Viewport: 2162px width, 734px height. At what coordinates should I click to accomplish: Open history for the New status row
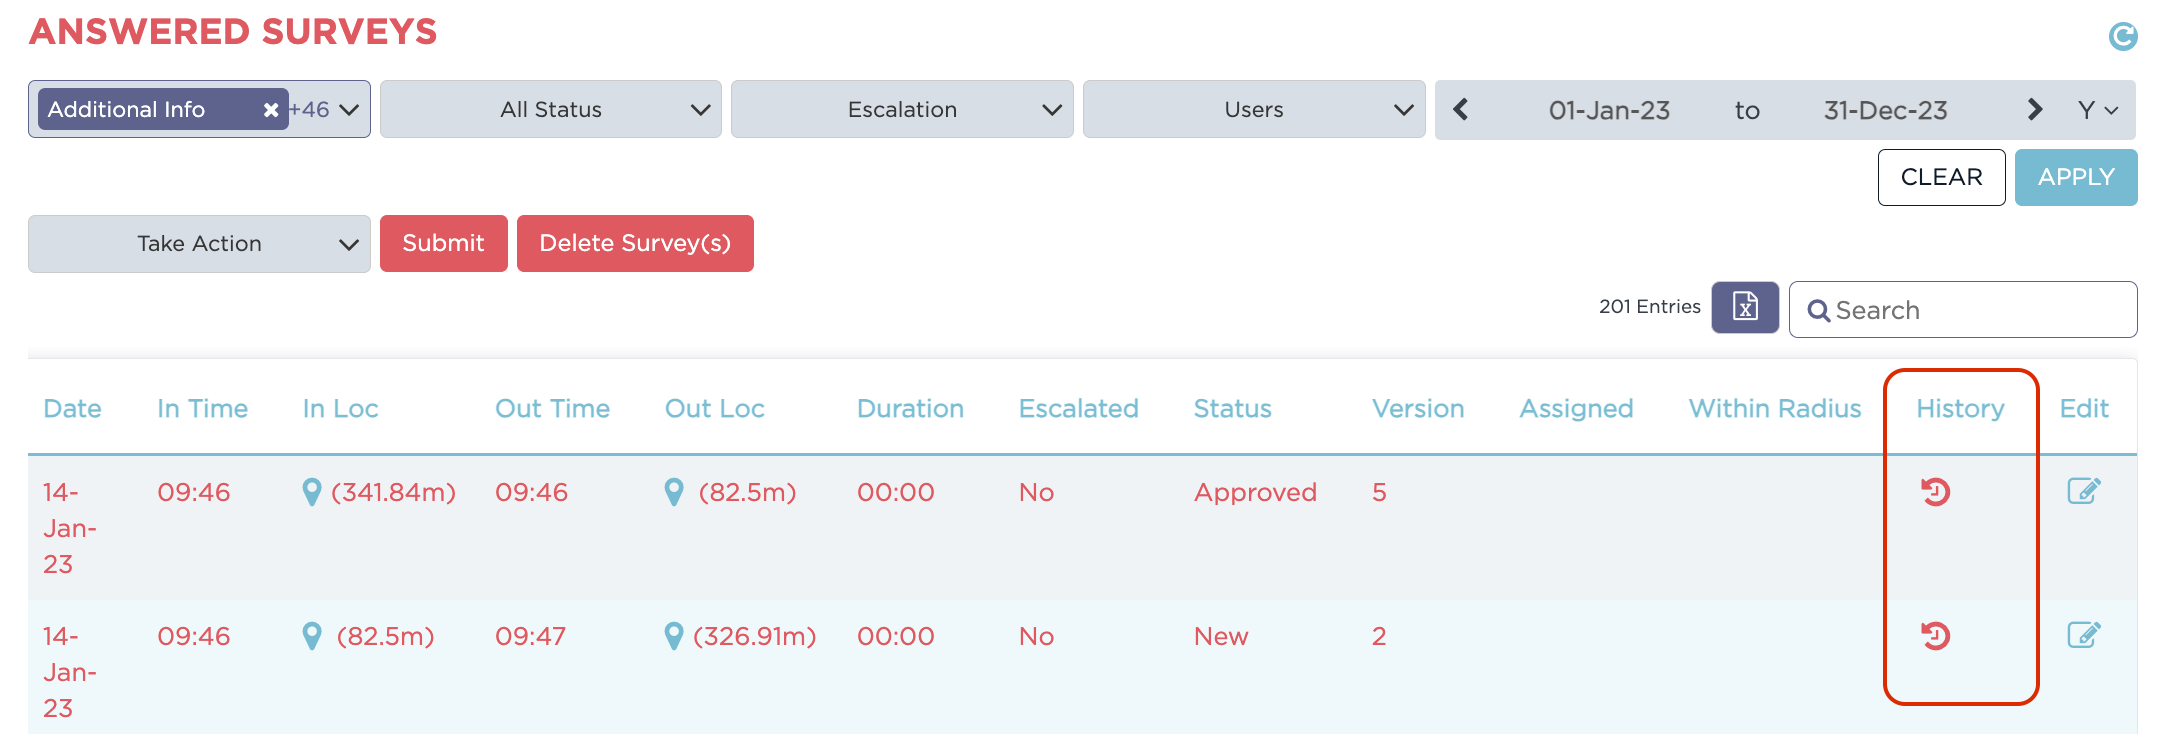(x=1935, y=636)
